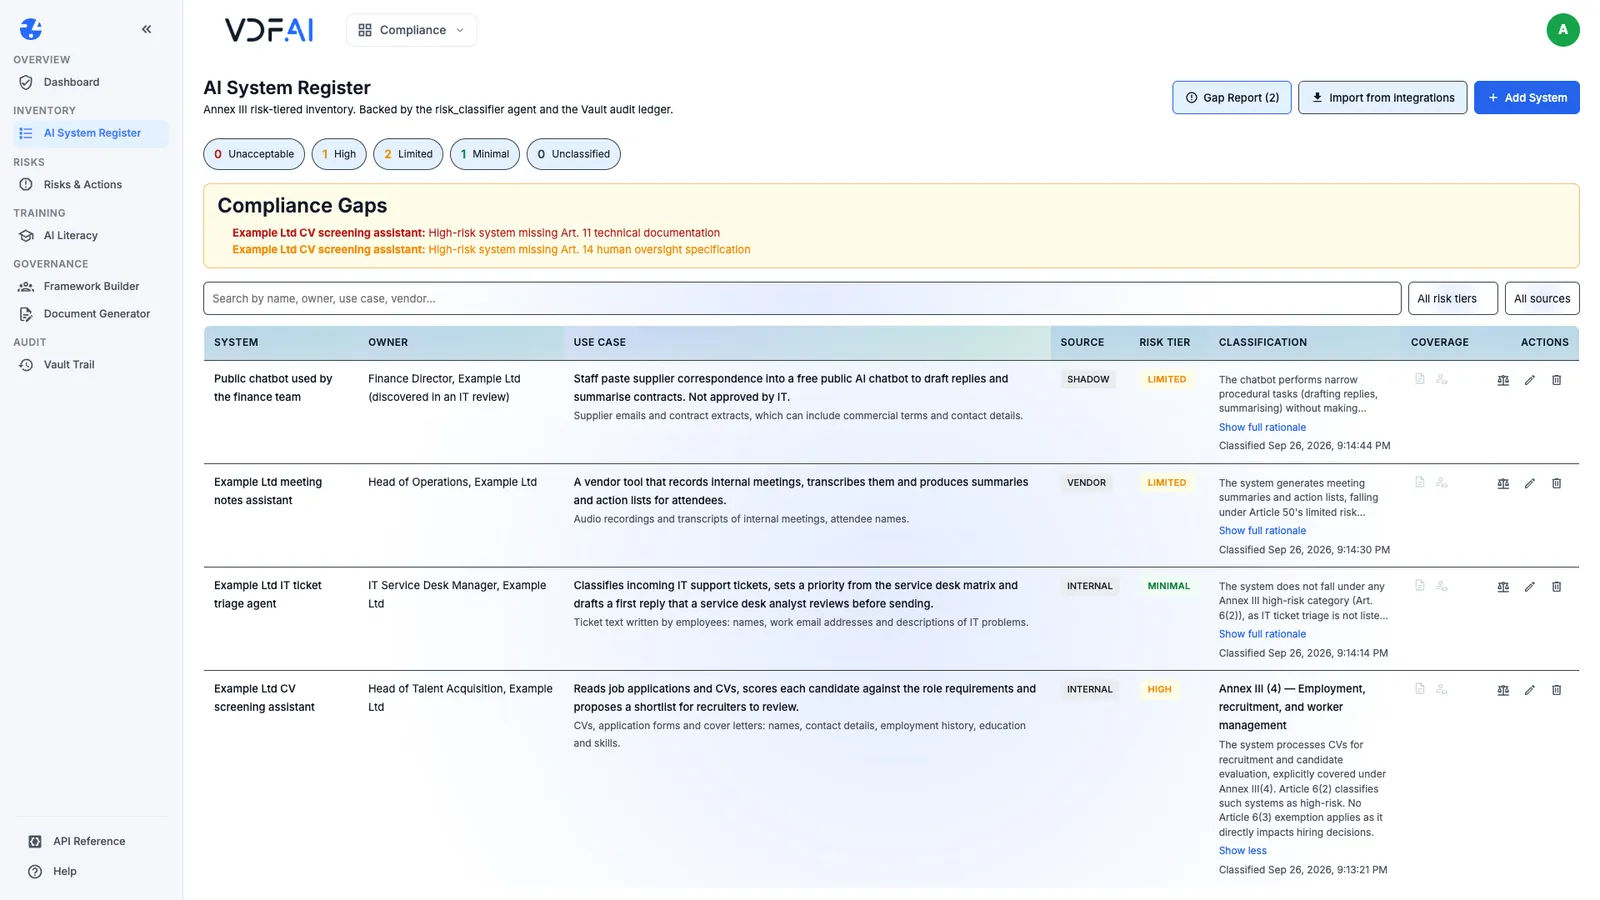Delete the Public chatbot row with trash icon
Viewport: 1600px width, 900px height.
(x=1556, y=380)
